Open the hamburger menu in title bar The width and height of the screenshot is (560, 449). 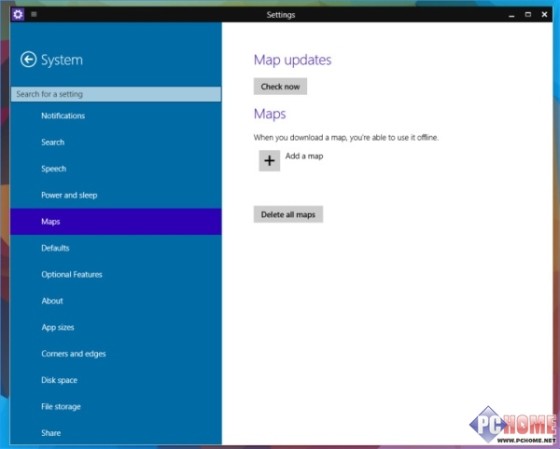pos(34,14)
